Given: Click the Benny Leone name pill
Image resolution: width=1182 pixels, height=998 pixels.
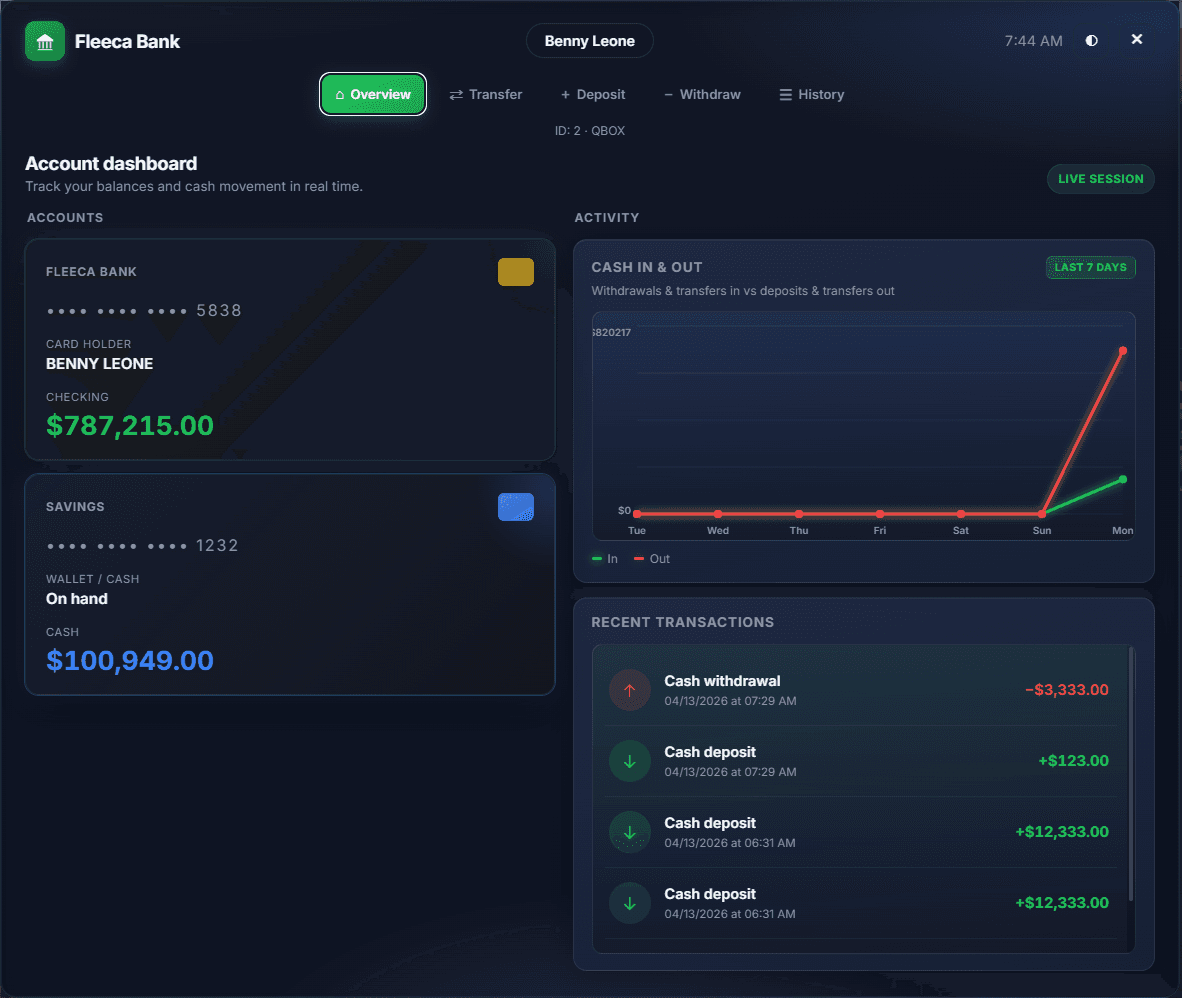Looking at the screenshot, I should pos(589,41).
